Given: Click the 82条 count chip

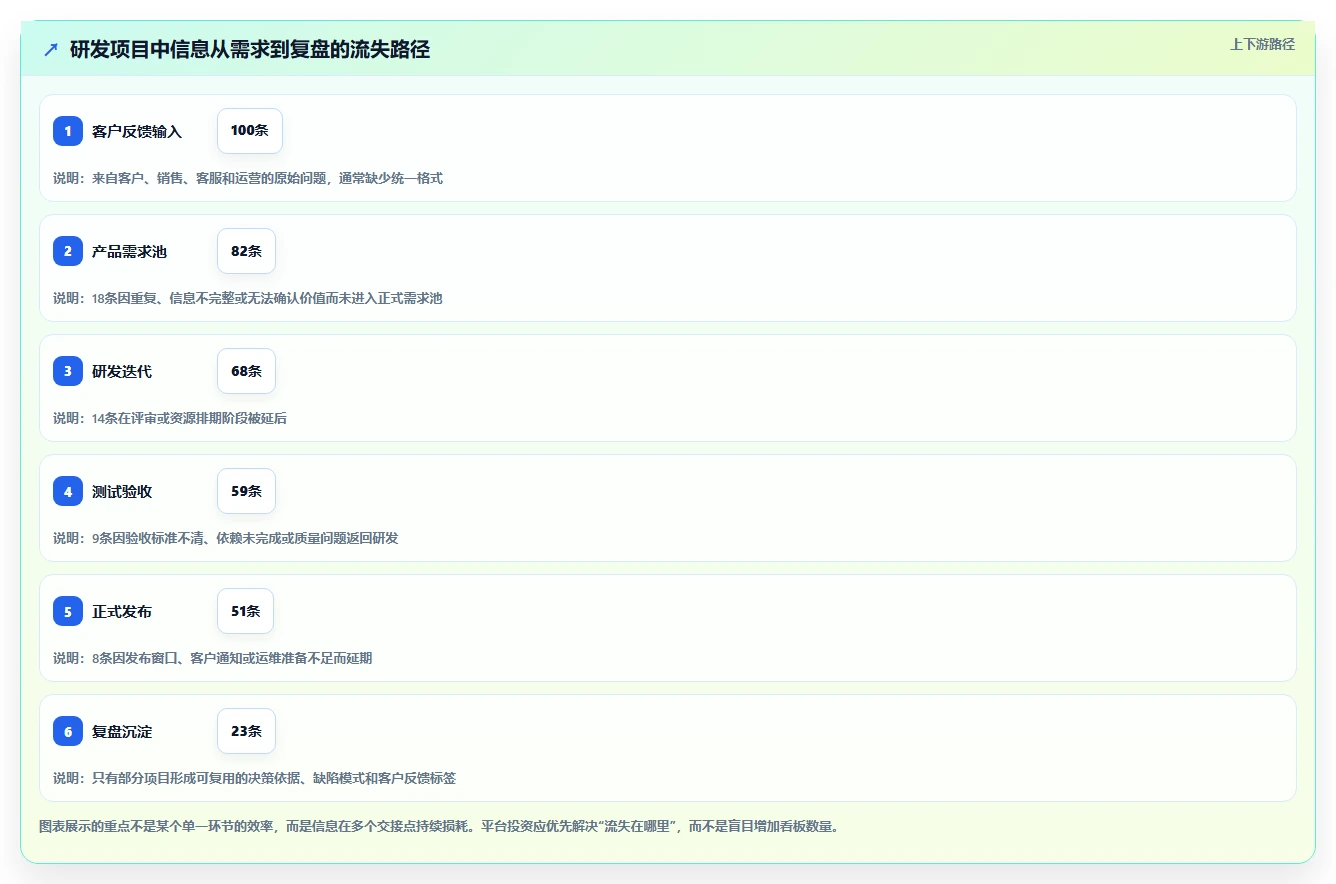Looking at the screenshot, I should coord(246,251).
